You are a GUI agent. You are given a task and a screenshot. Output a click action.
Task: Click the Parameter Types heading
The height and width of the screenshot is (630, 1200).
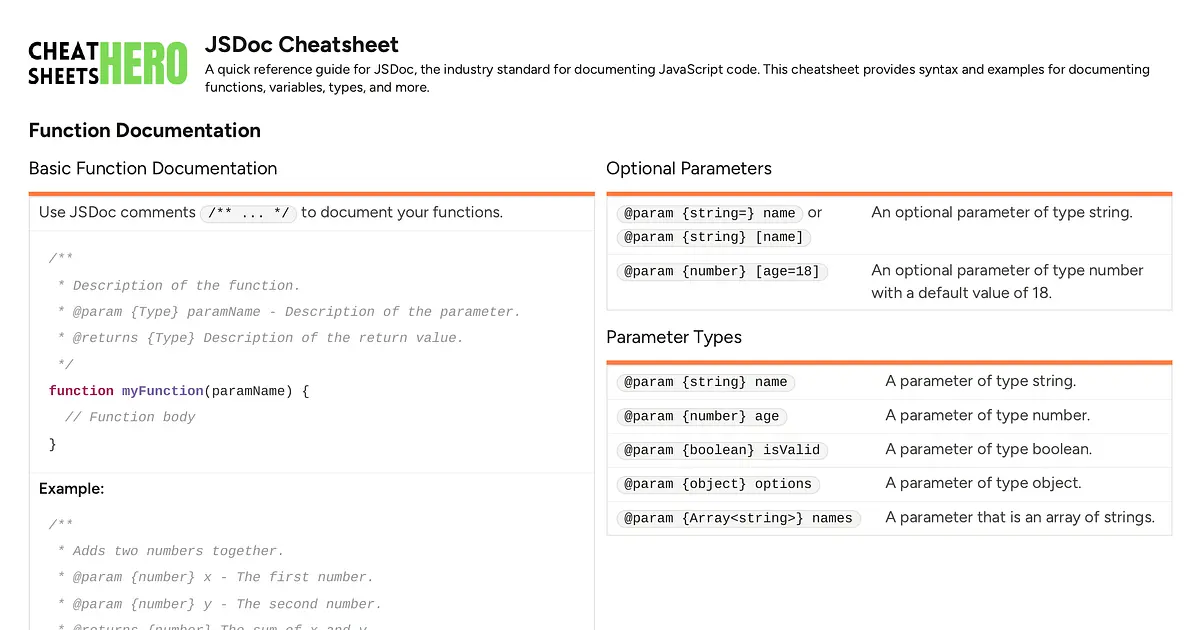[x=673, y=337]
